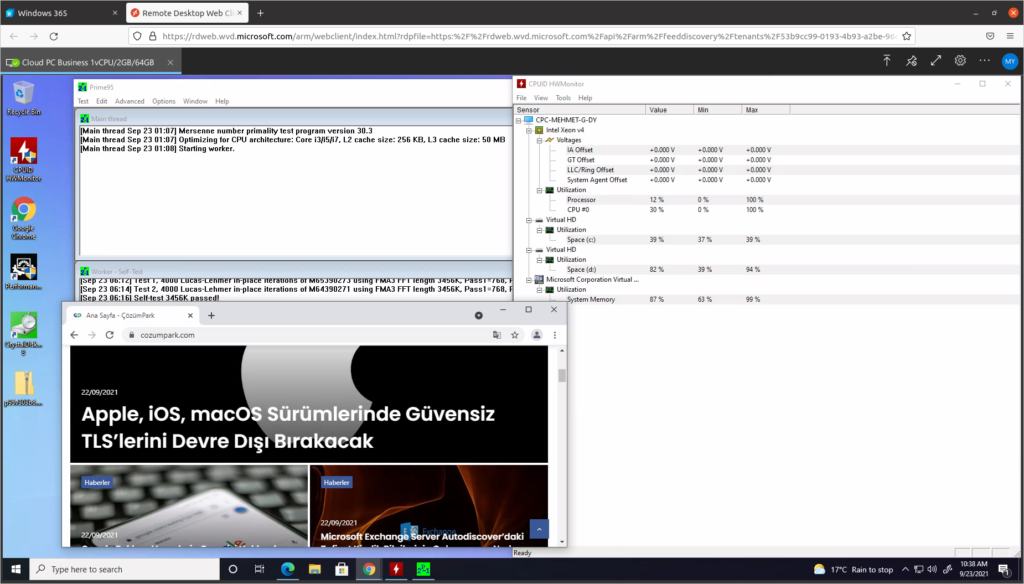Collapse the Virtual HD node containing Space (c:)
Image resolution: width=1024 pixels, height=584 pixels.
[529, 220]
